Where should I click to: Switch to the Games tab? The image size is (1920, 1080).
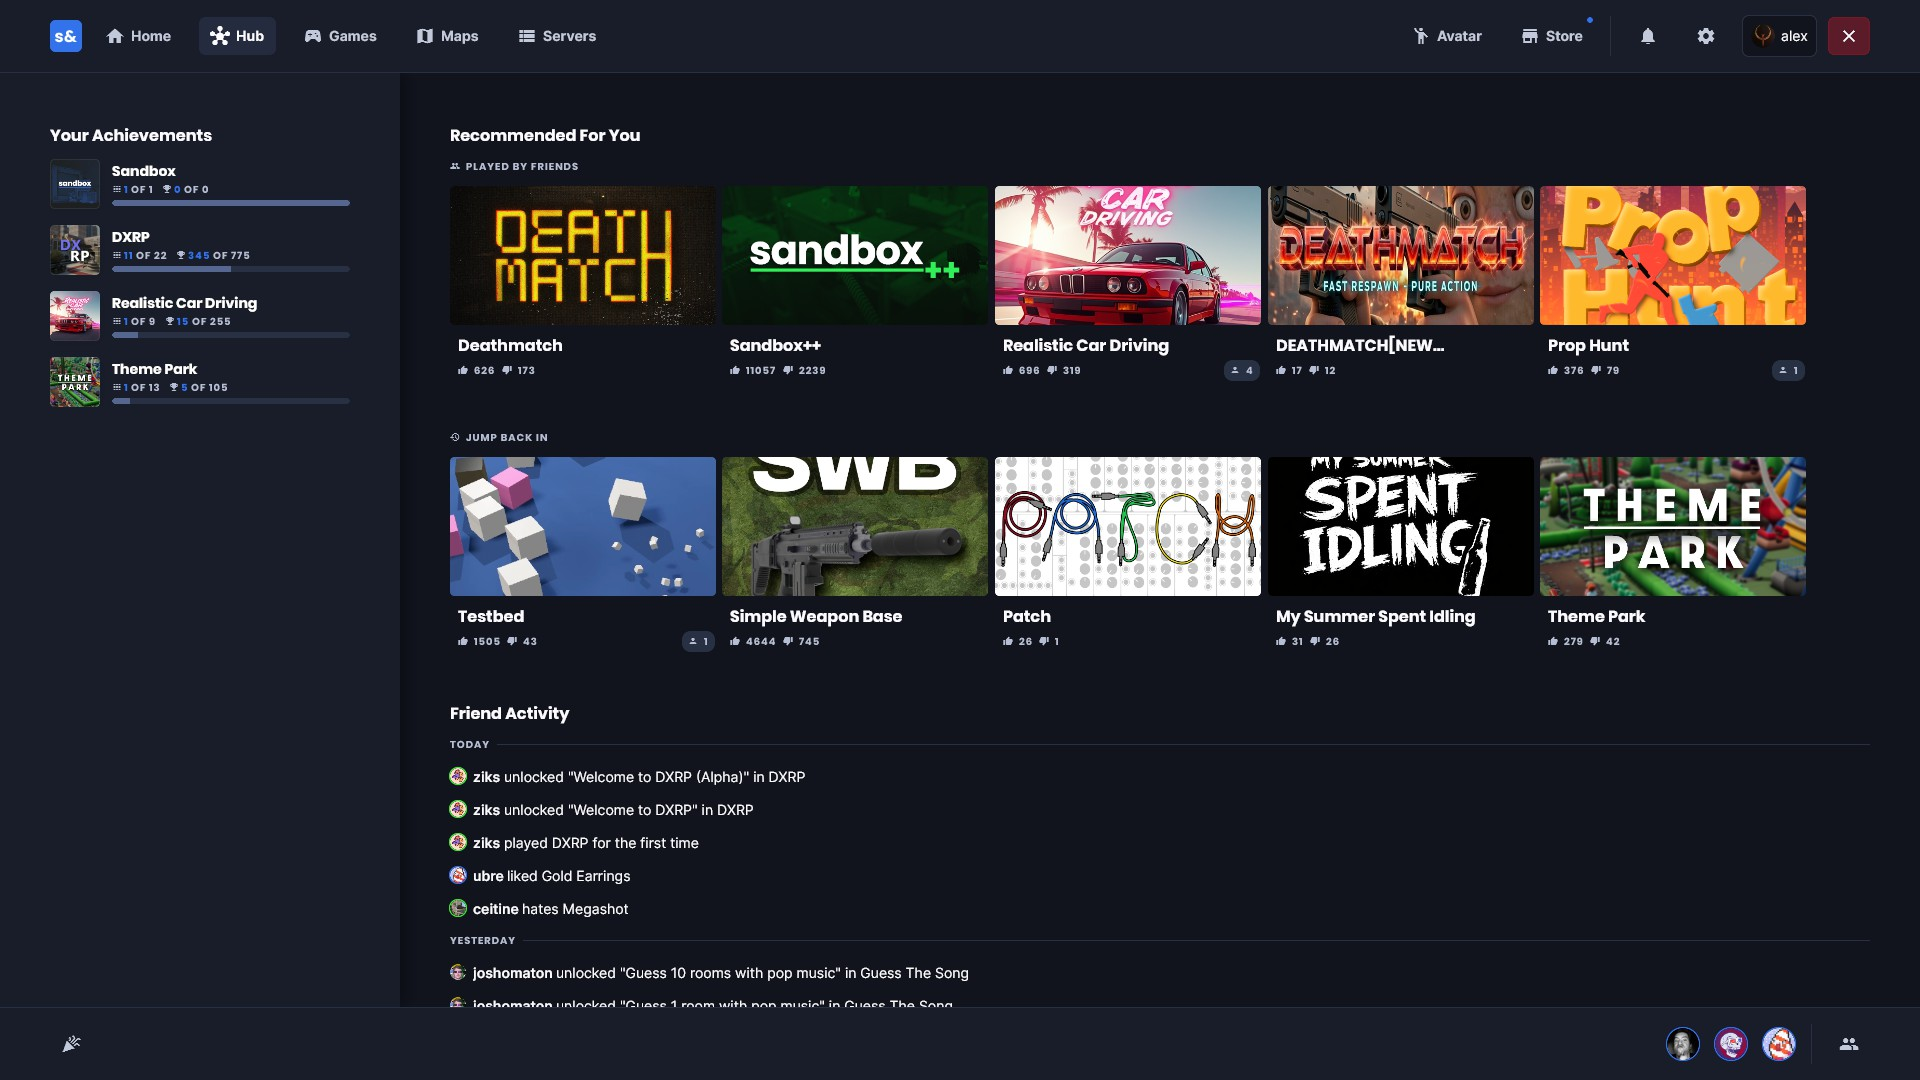[340, 36]
